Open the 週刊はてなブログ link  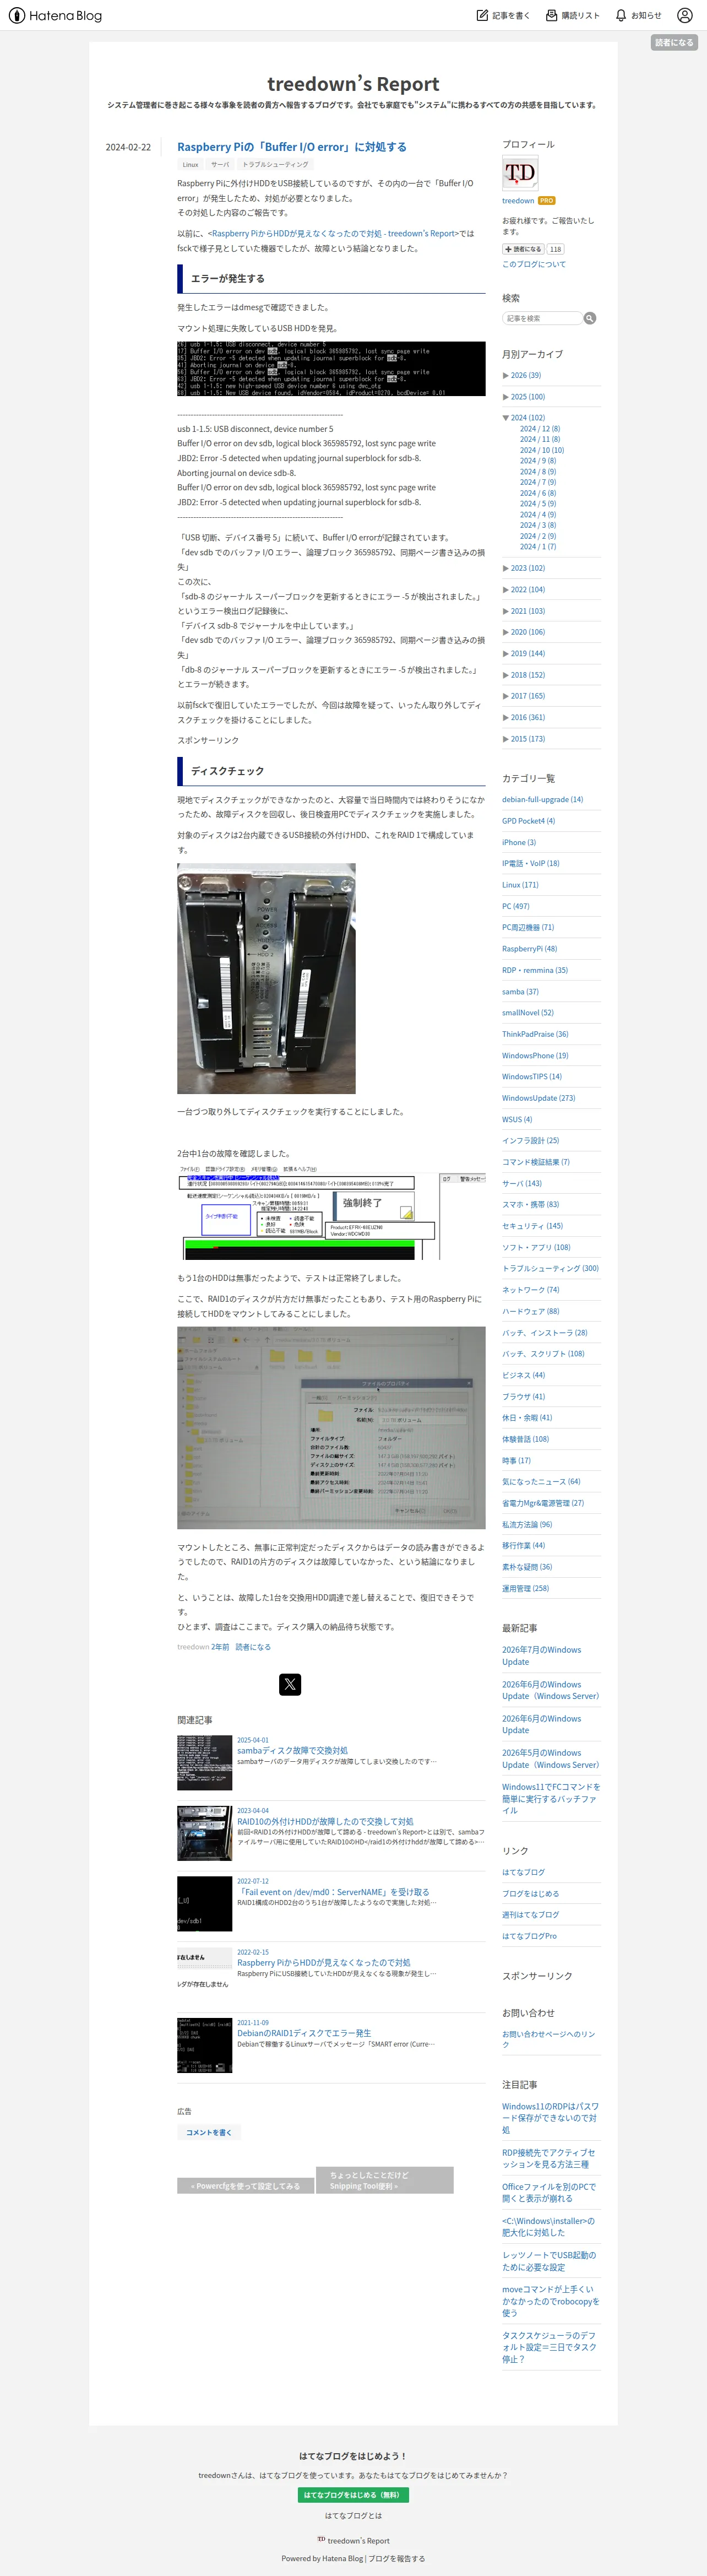(x=531, y=1915)
